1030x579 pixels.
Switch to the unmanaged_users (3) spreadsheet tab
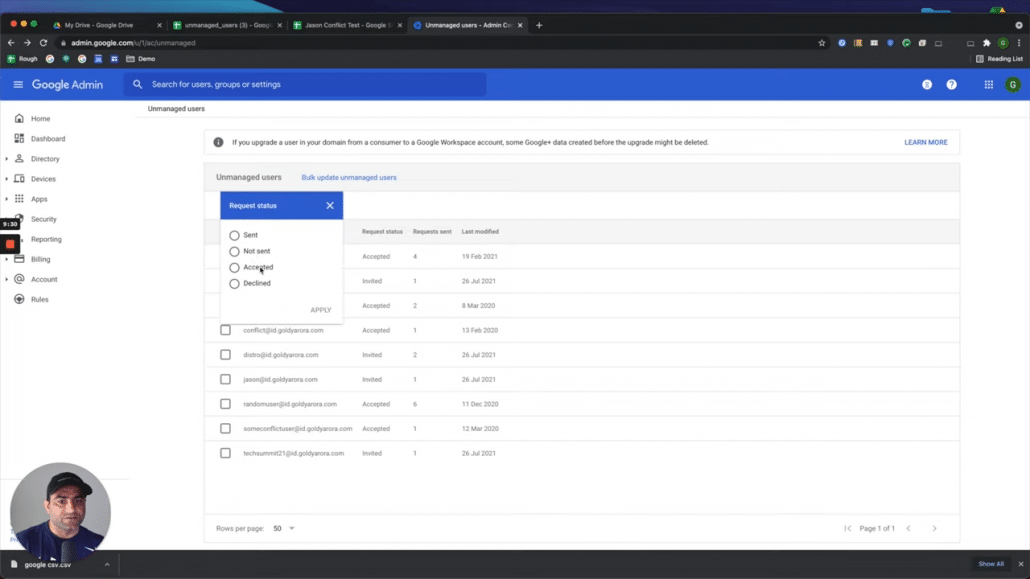point(227,25)
